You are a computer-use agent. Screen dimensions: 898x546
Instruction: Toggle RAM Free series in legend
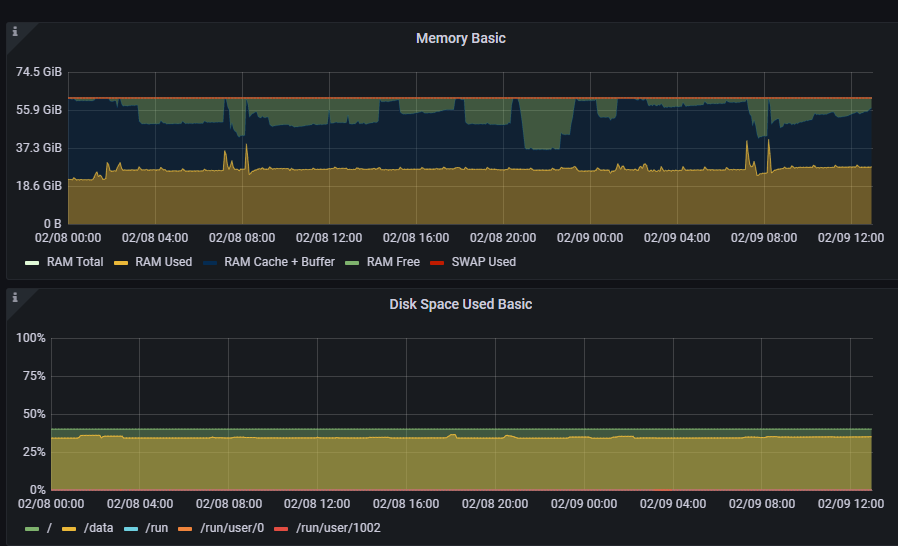coord(393,262)
